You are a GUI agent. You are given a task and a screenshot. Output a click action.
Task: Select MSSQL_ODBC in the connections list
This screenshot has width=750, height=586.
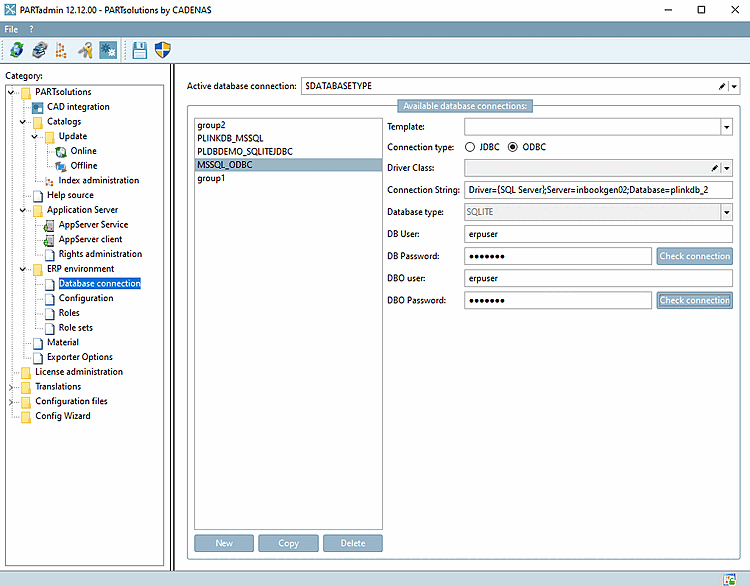(288, 165)
